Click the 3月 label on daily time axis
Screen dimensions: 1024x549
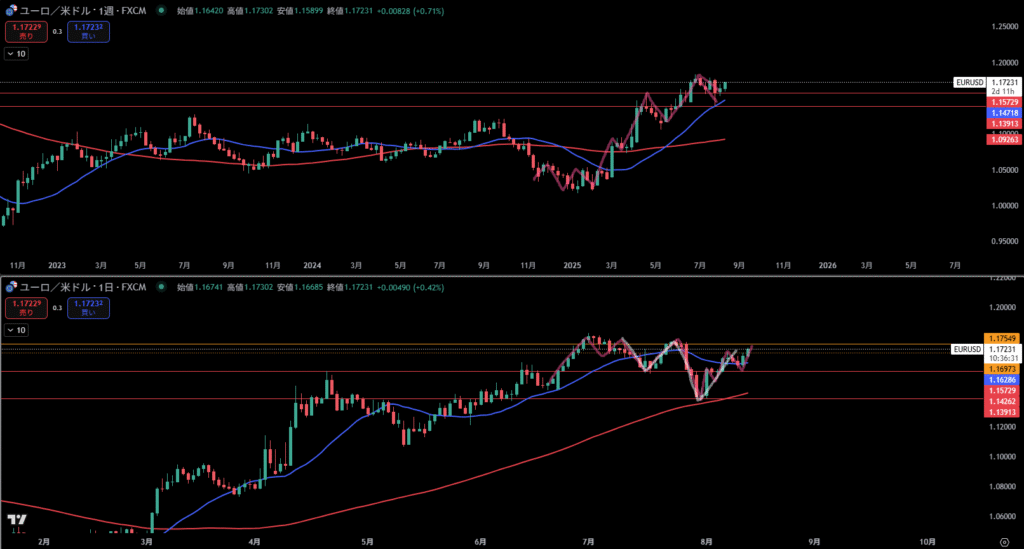click(146, 542)
